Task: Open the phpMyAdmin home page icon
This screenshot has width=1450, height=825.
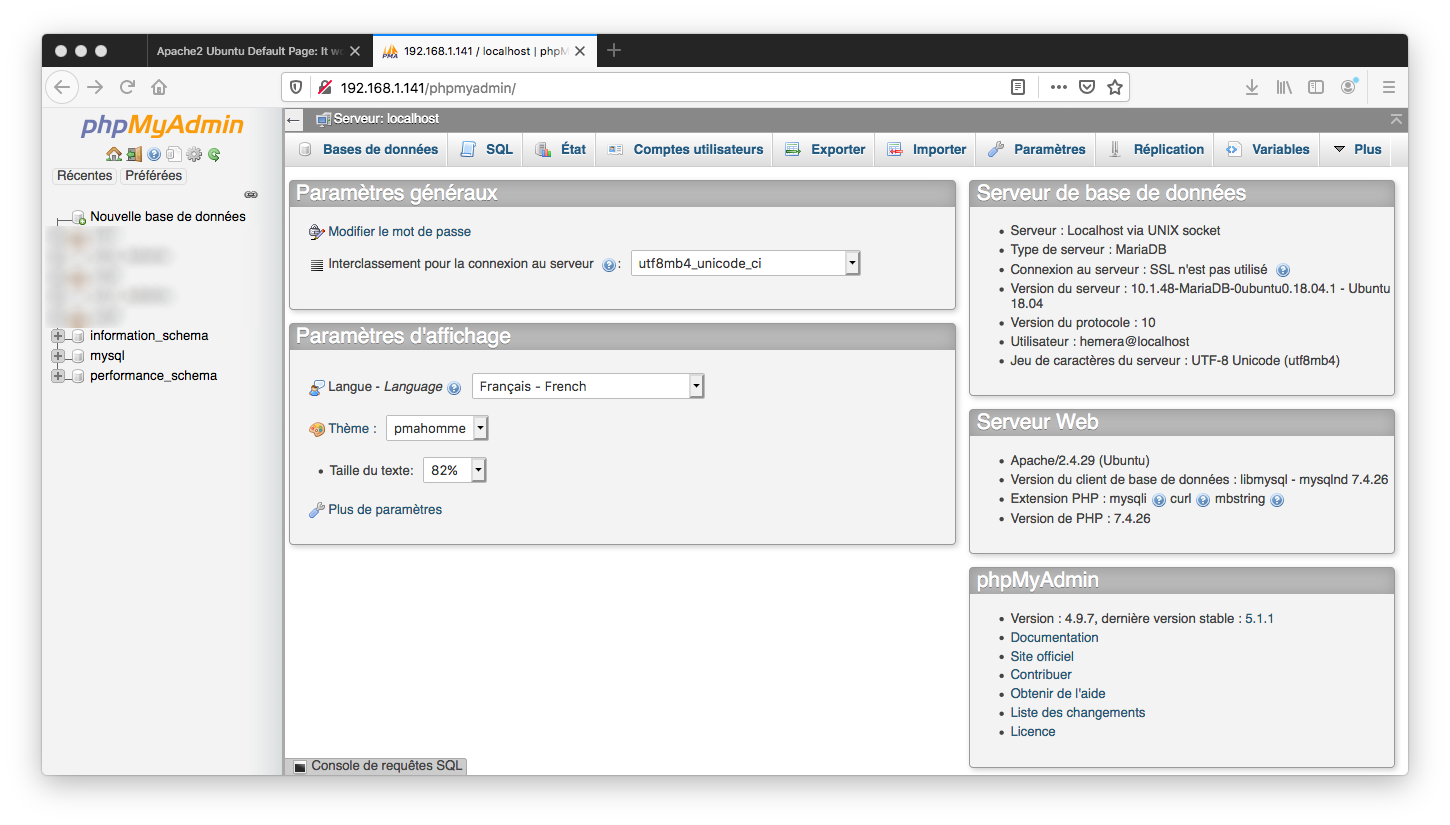Action: (x=114, y=154)
